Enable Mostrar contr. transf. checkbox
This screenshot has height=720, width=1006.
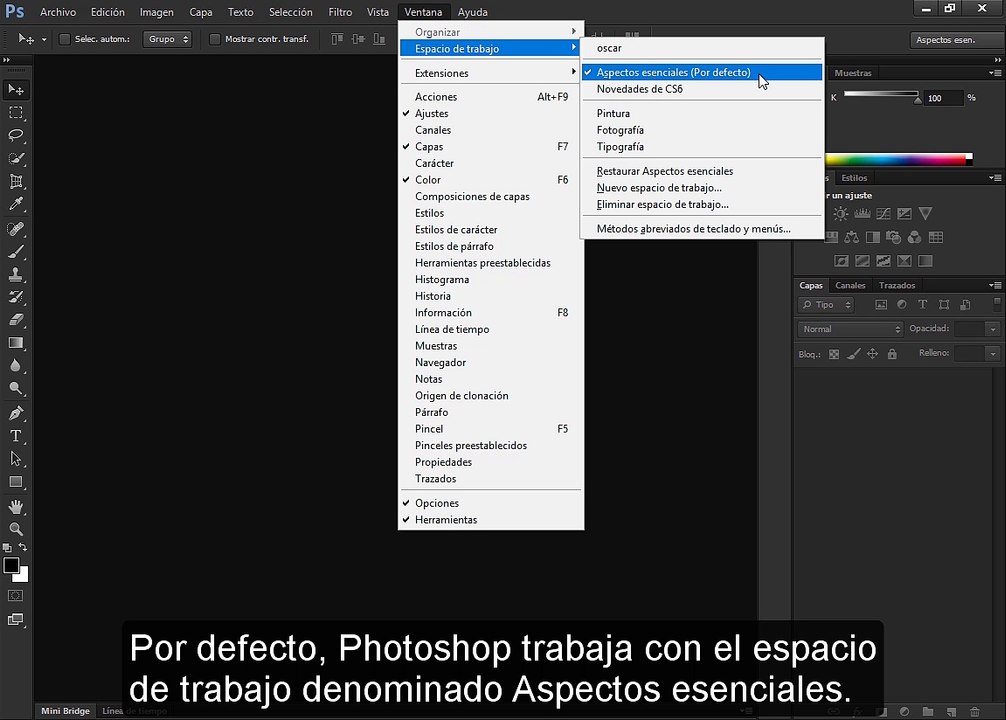215,39
